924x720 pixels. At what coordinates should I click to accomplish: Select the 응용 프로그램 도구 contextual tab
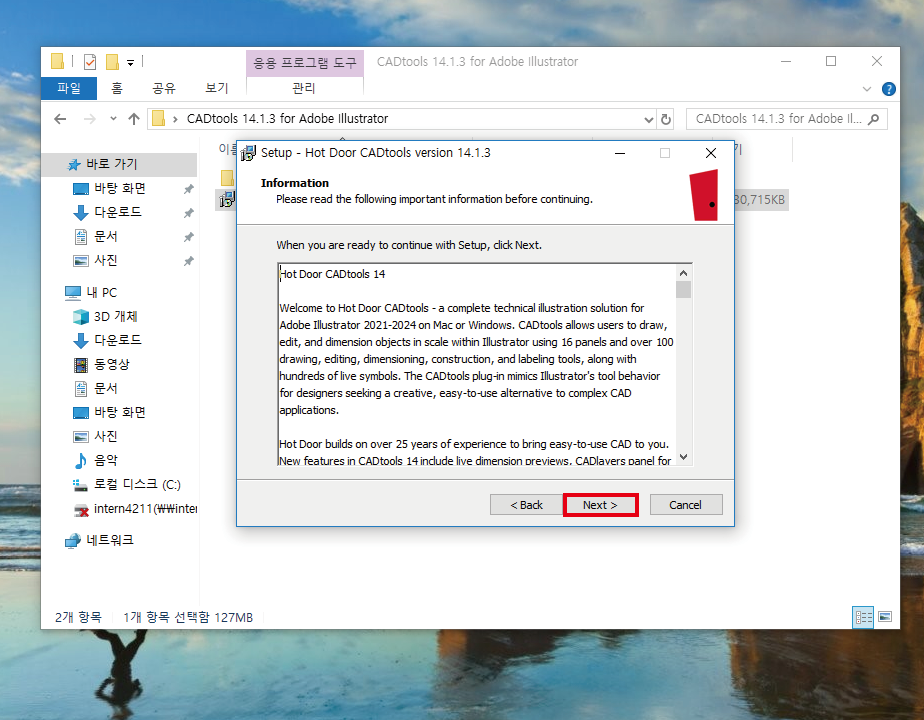pos(305,62)
